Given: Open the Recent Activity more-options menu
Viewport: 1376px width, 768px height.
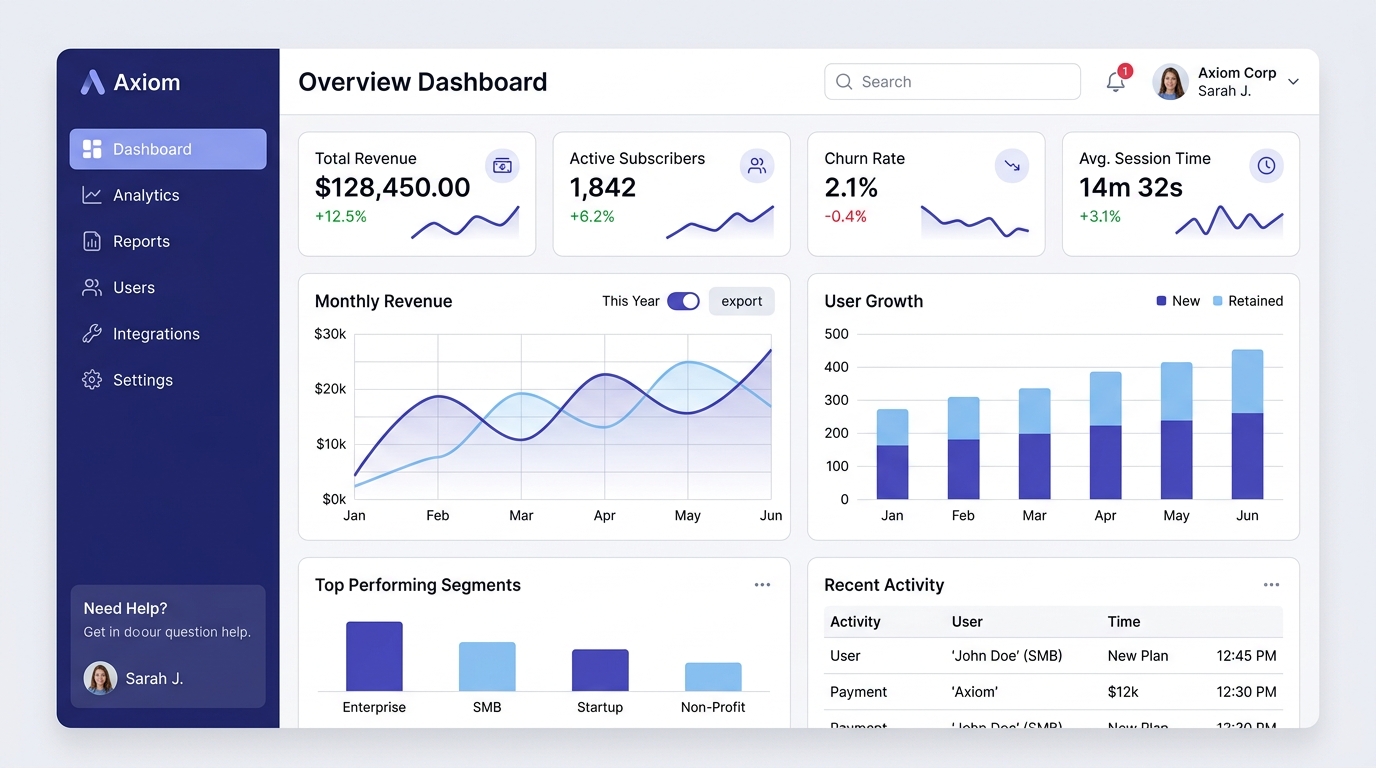Looking at the screenshot, I should coord(1271,585).
